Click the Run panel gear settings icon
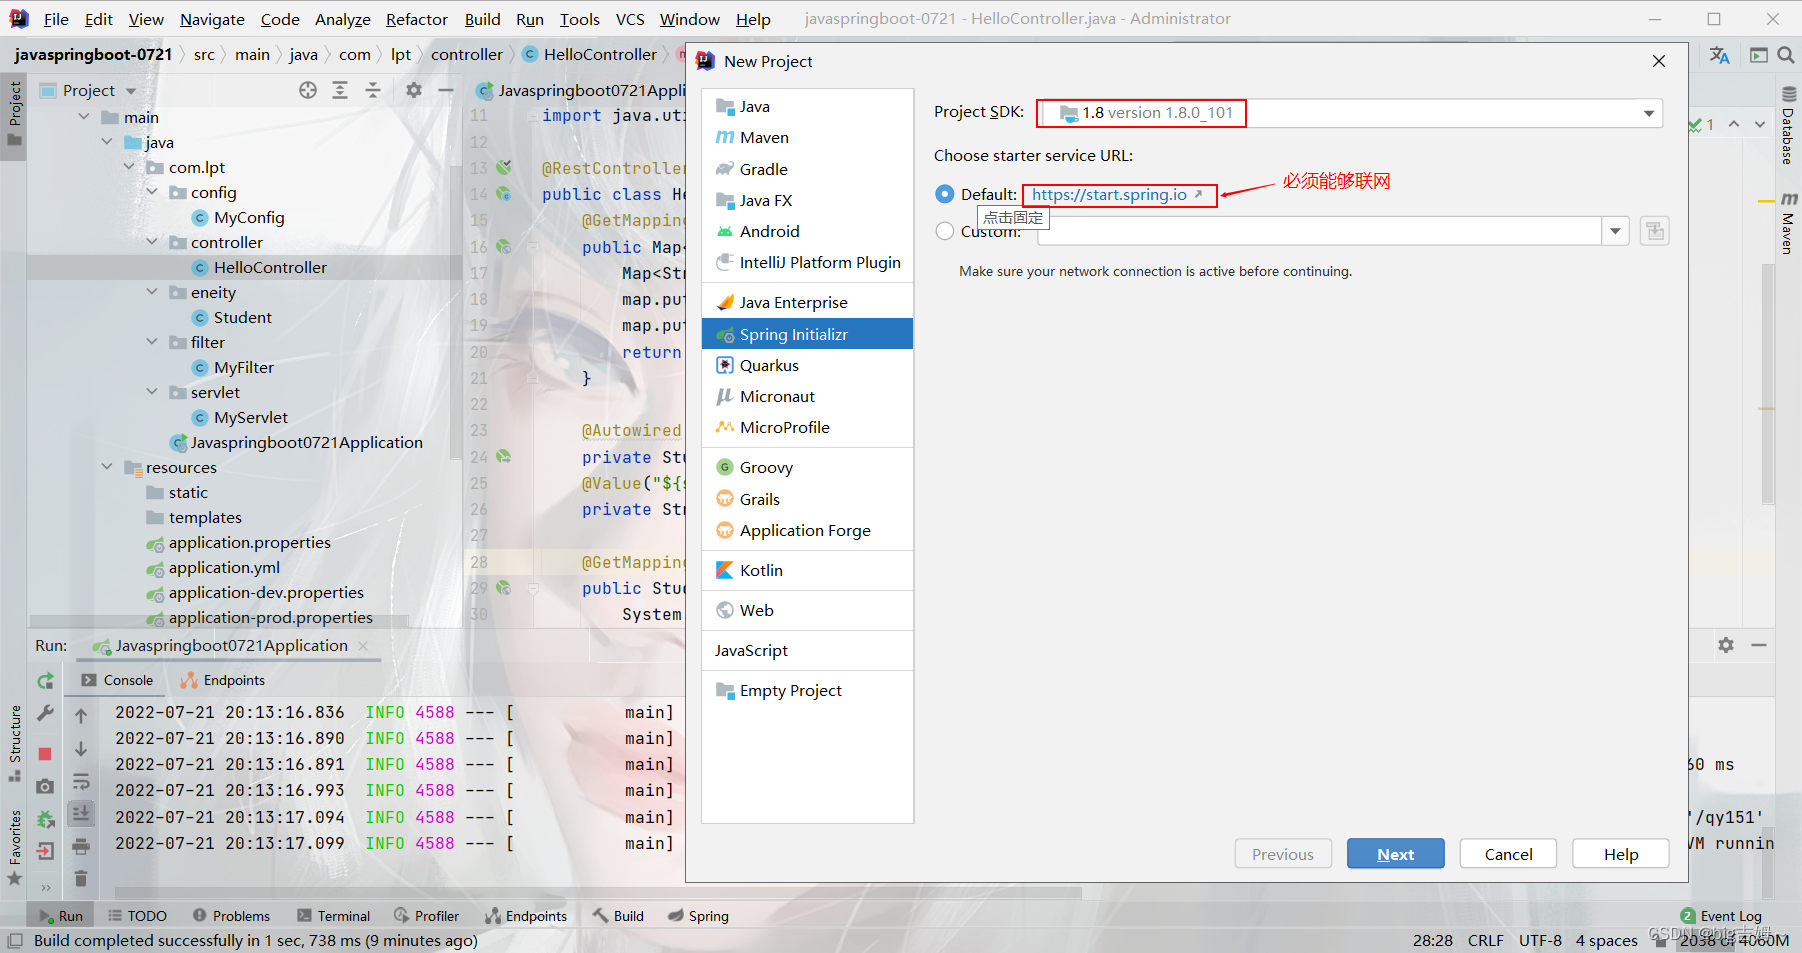 1726,645
